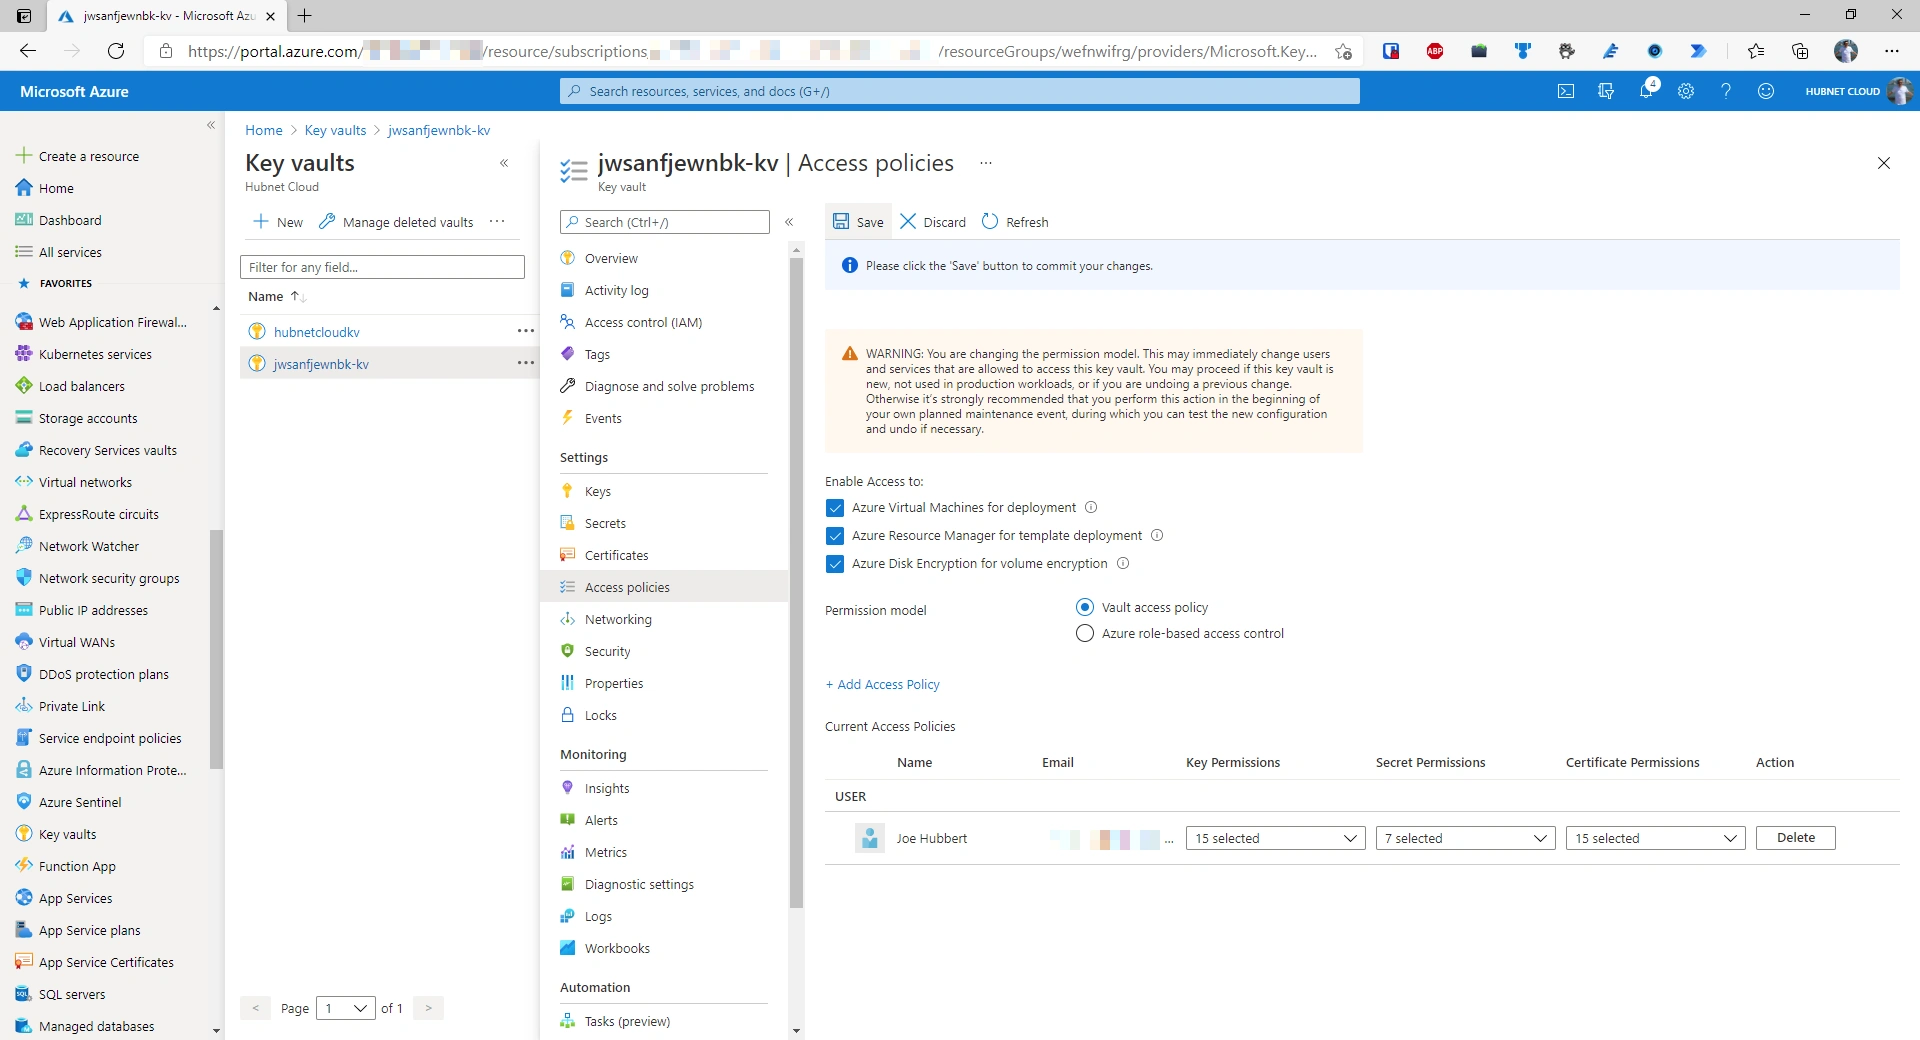Open portal settings gear icon

click(x=1686, y=91)
